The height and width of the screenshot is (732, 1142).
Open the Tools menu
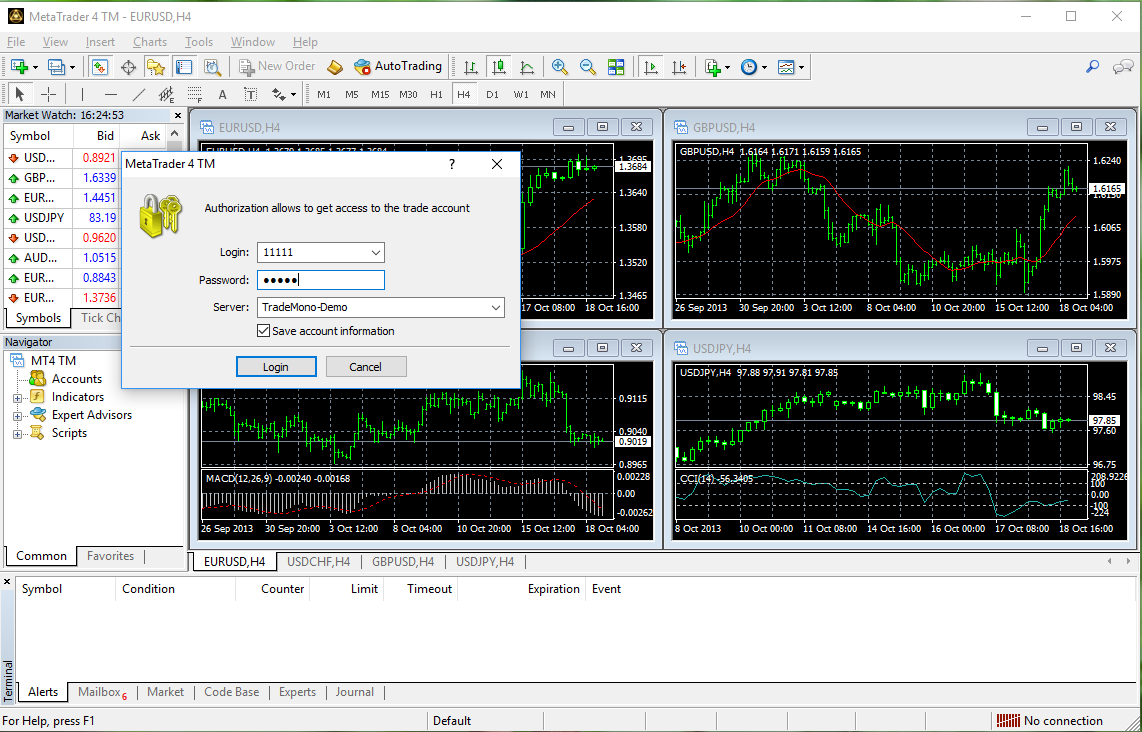(199, 42)
